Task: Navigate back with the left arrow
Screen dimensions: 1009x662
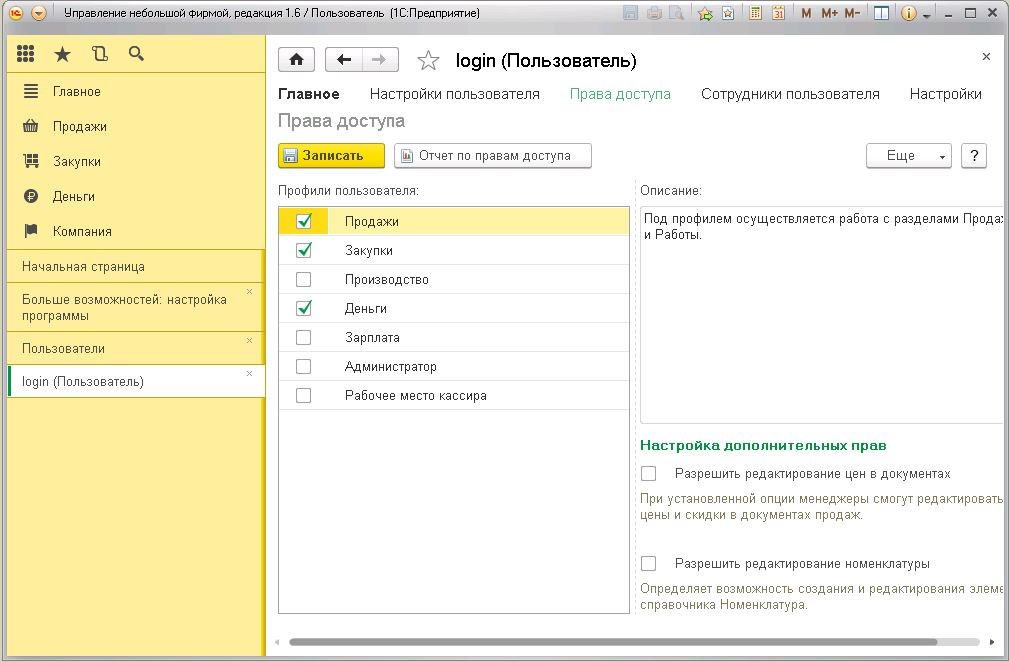Action: click(344, 60)
